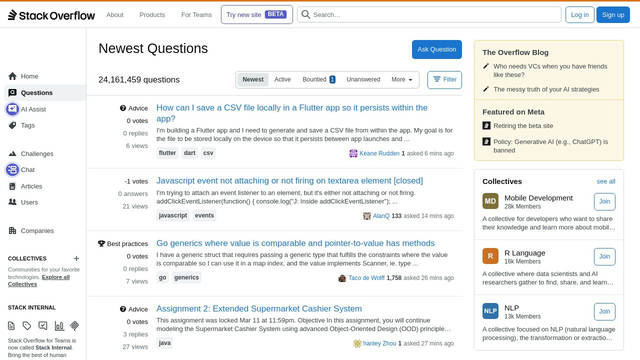Click the plus icon beside Collectives
The width and height of the screenshot is (640, 360).
(x=76, y=258)
